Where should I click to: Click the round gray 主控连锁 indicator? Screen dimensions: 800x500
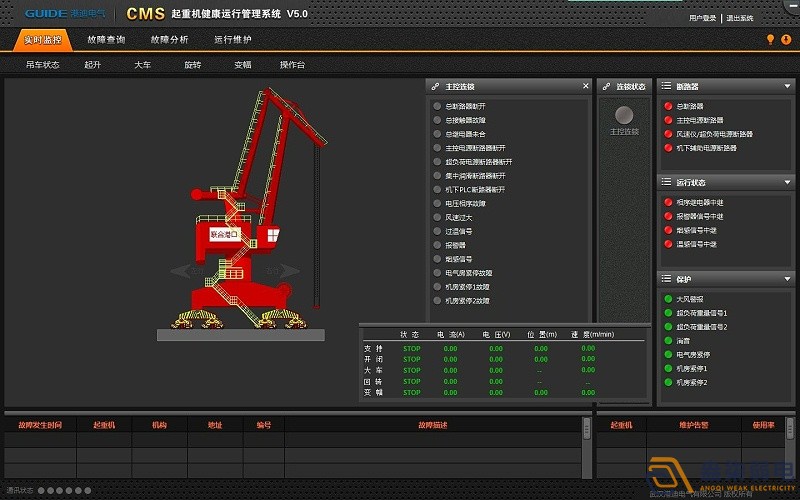(x=624, y=115)
